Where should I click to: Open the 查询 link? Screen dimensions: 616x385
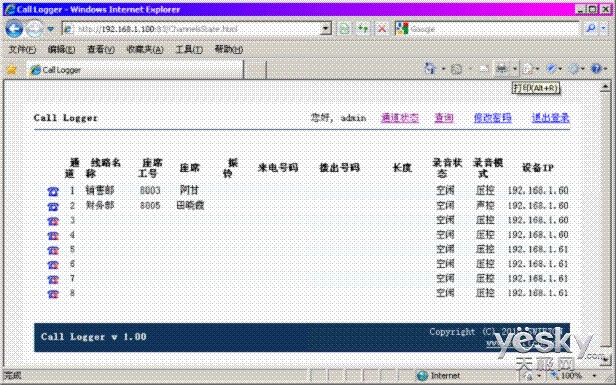[444, 118]
